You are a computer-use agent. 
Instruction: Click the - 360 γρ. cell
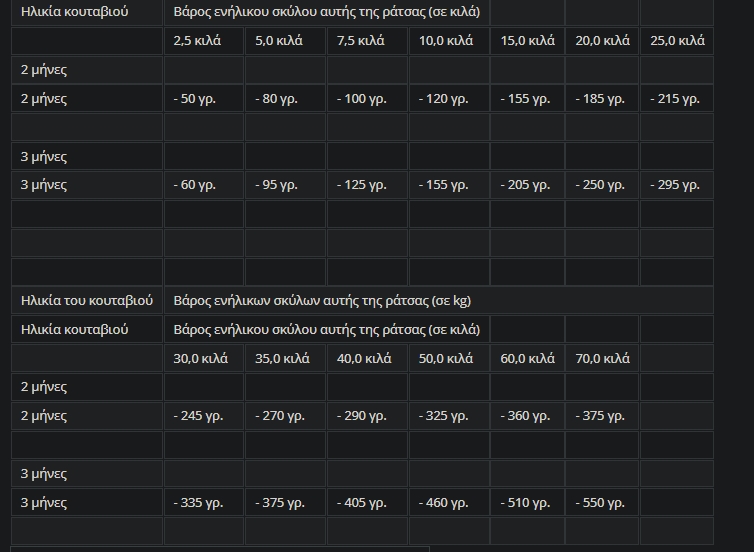click(x=528, y=416)
